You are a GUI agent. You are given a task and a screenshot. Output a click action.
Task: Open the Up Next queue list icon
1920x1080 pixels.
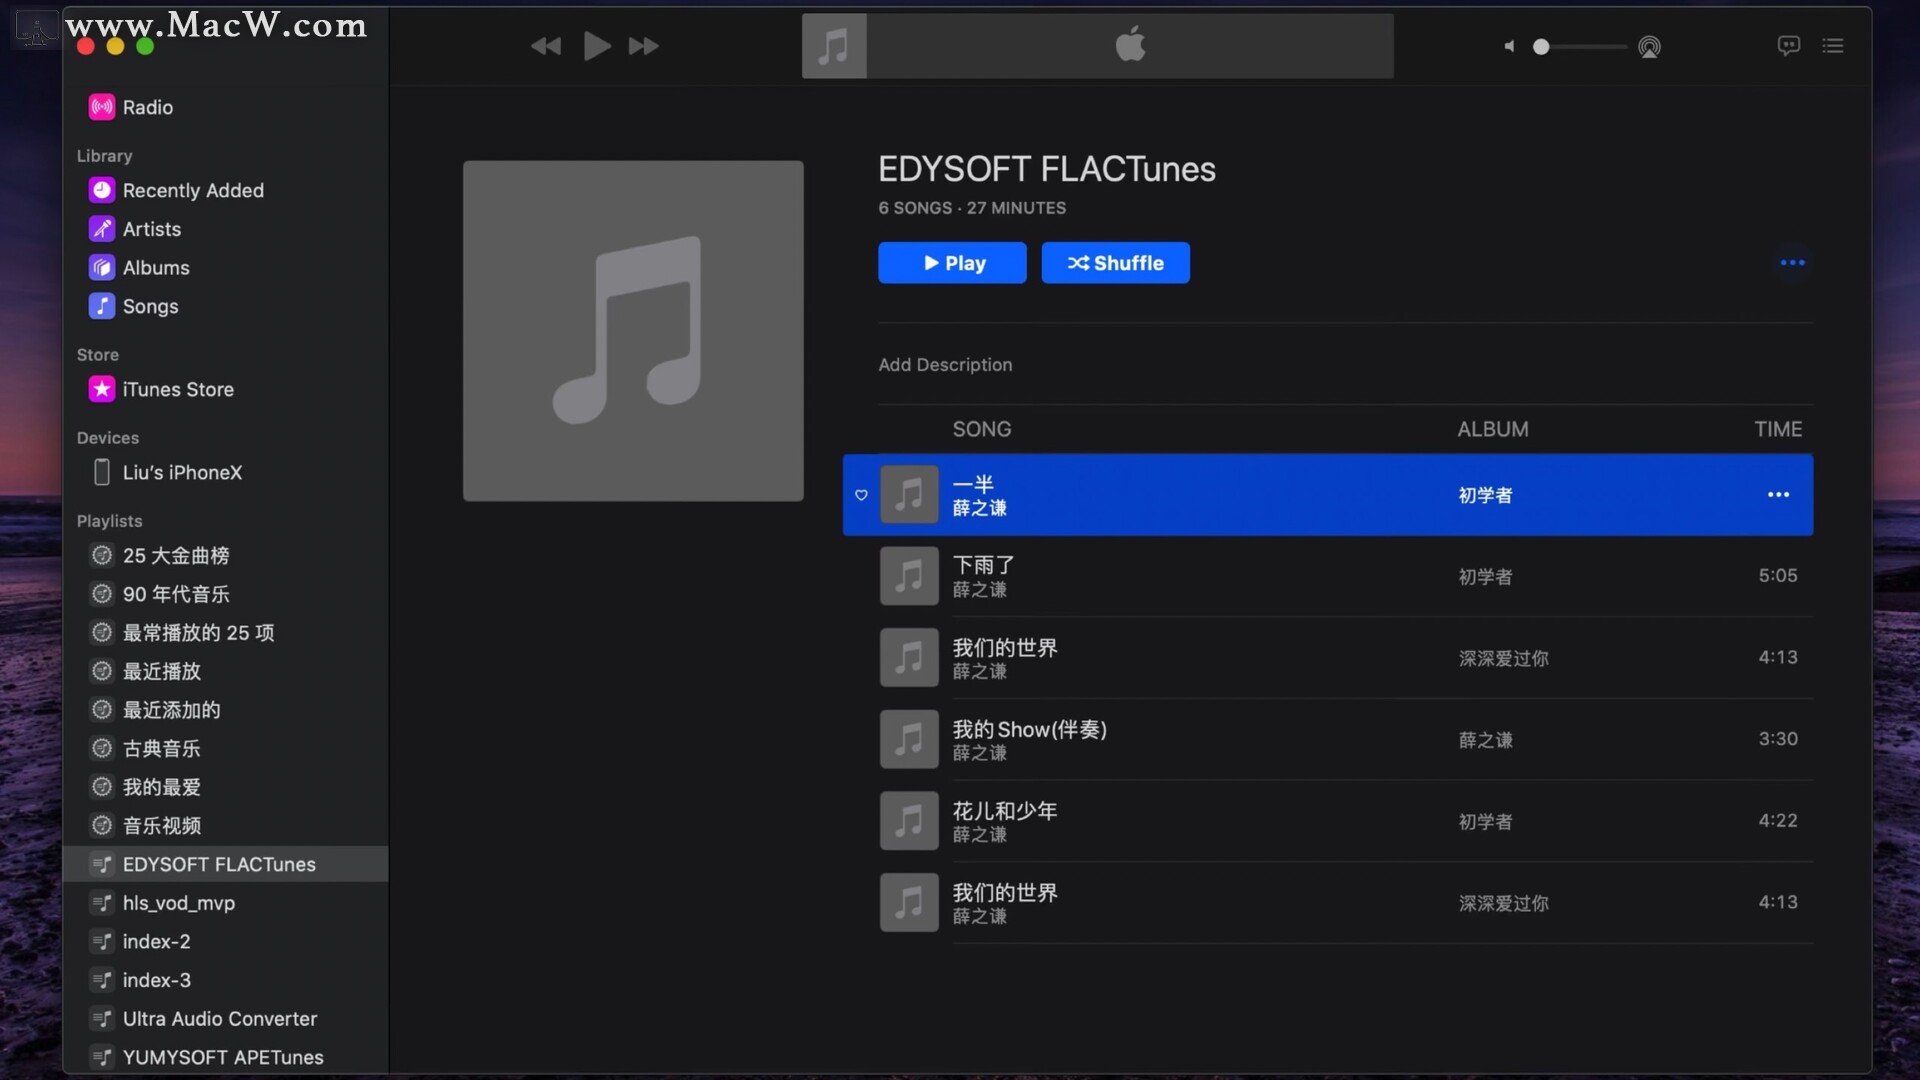pyautogui.click(x=1833, y=45)
